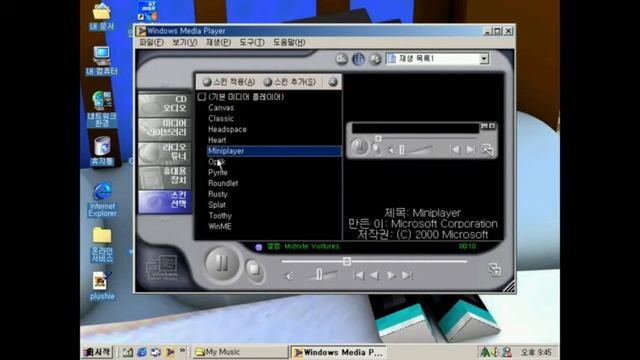Click Windows Media P... taskbar button

click(x=338, y=352)
